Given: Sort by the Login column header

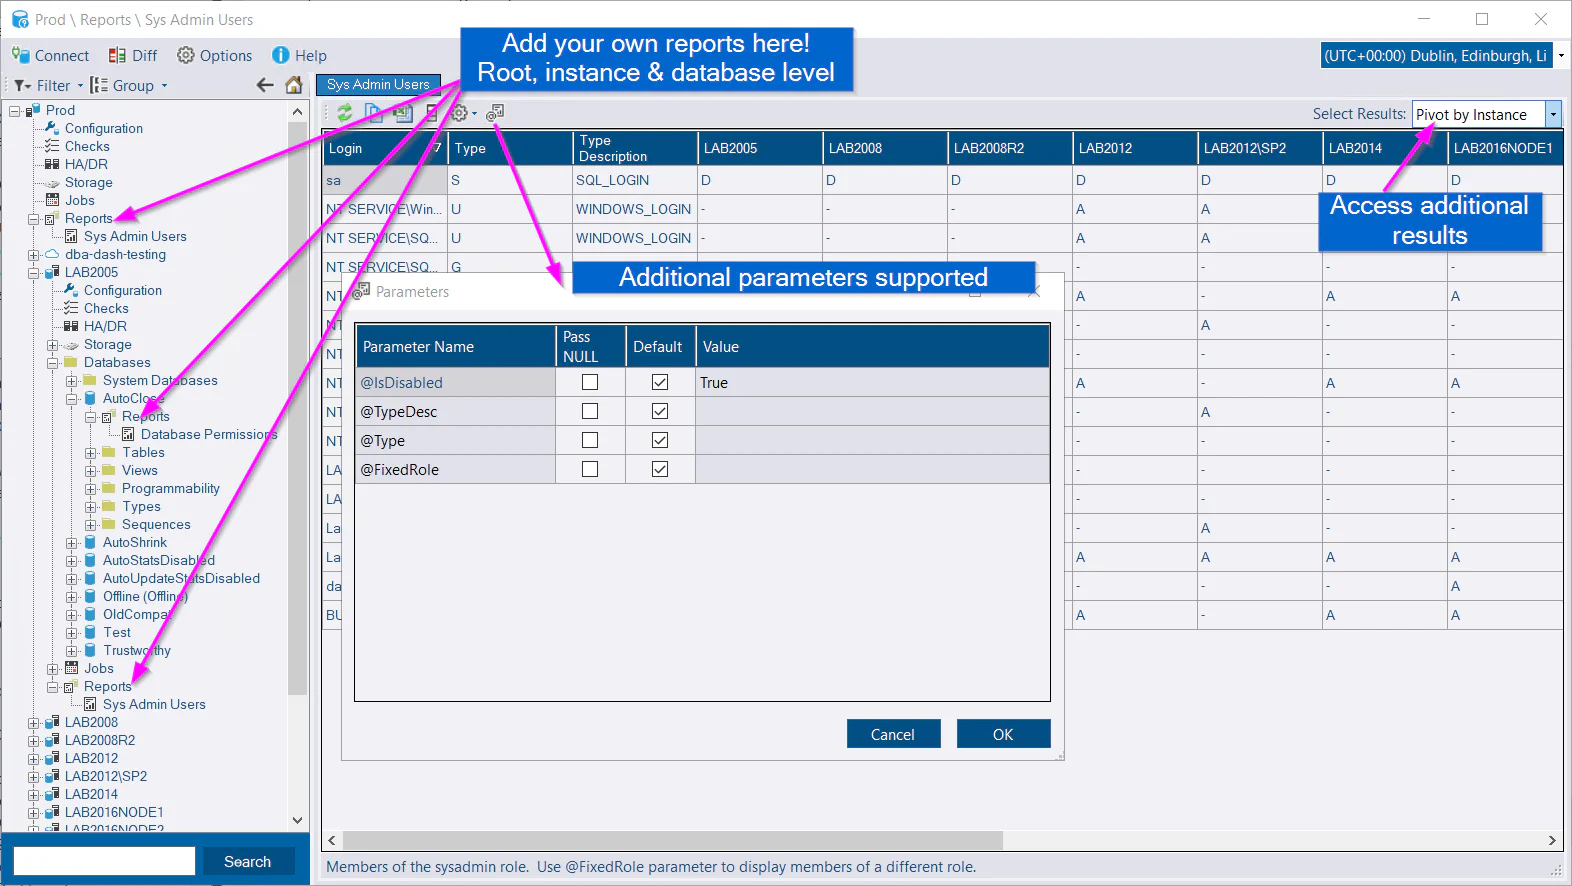Looking at the screenshot, I should (385, 148).
